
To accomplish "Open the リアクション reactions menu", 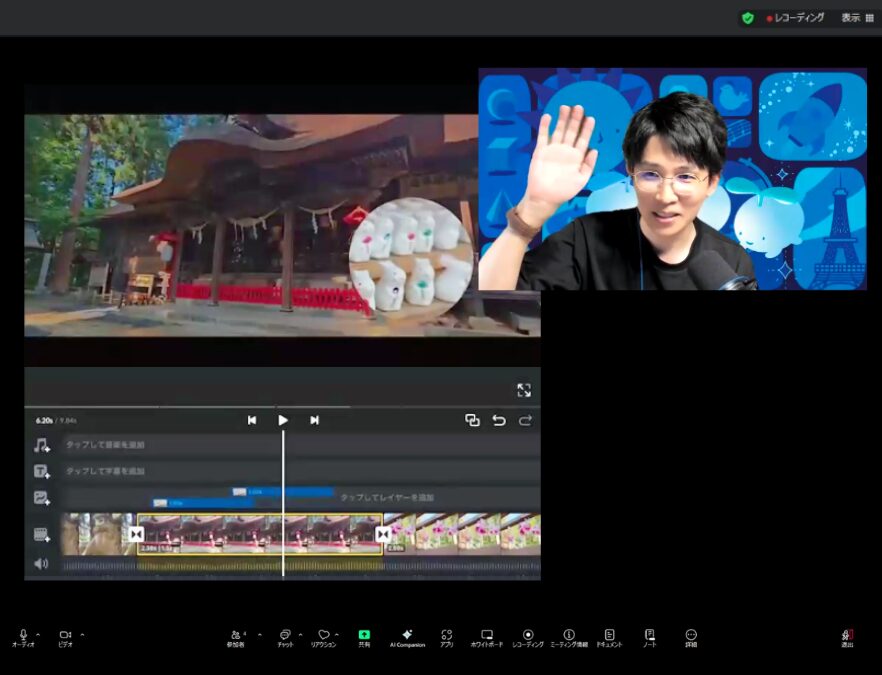I will pyautogui.click(x=323, y=637).
